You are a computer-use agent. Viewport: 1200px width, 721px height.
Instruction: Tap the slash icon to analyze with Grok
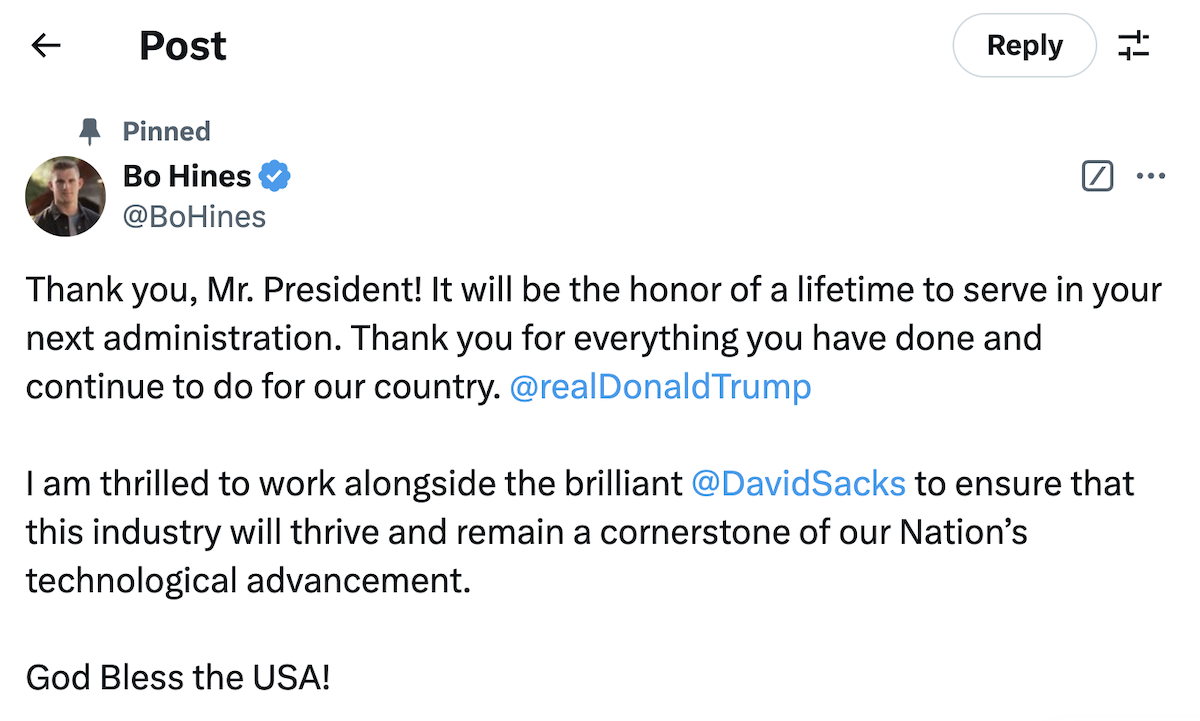coord(1097,176)
